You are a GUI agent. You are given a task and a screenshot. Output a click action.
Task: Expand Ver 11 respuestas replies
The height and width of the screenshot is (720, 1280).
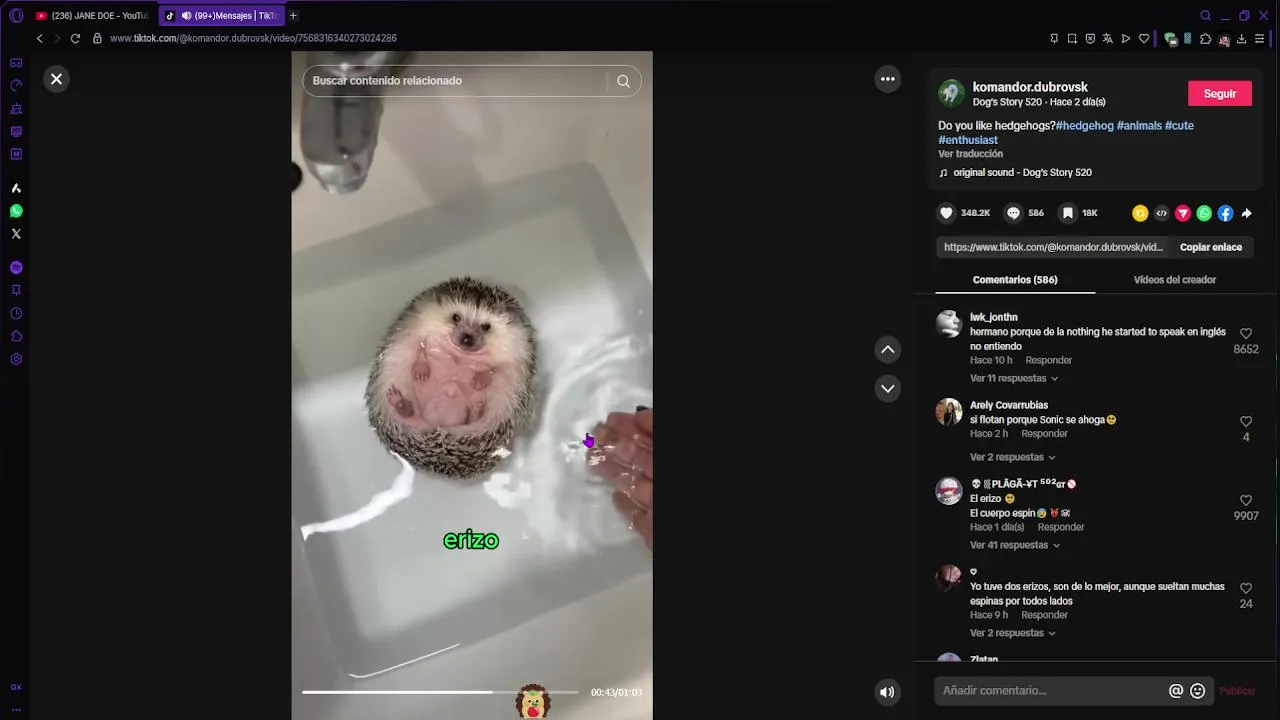(x=1014, y=378)
